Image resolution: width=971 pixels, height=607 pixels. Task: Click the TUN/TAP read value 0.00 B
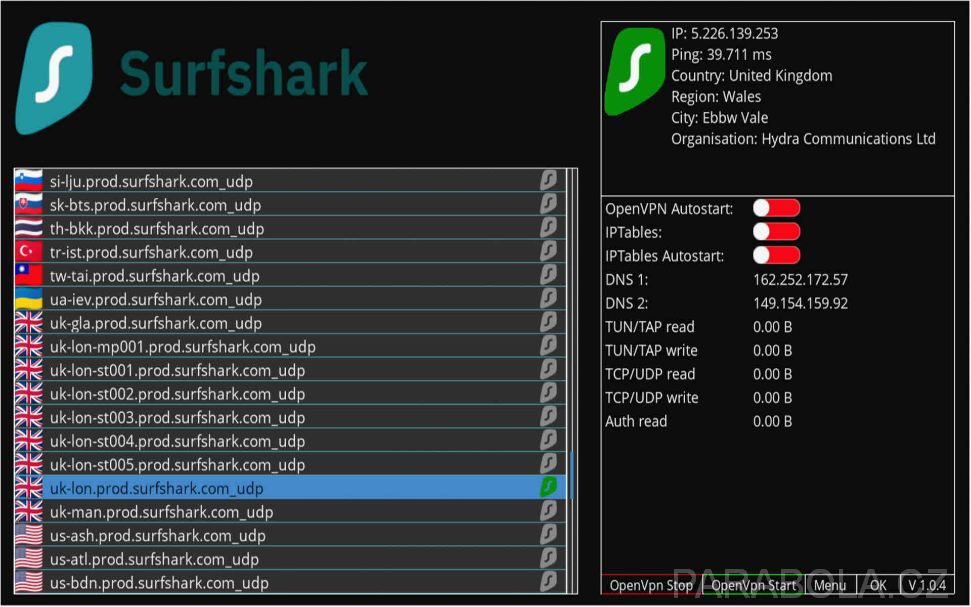772,326
